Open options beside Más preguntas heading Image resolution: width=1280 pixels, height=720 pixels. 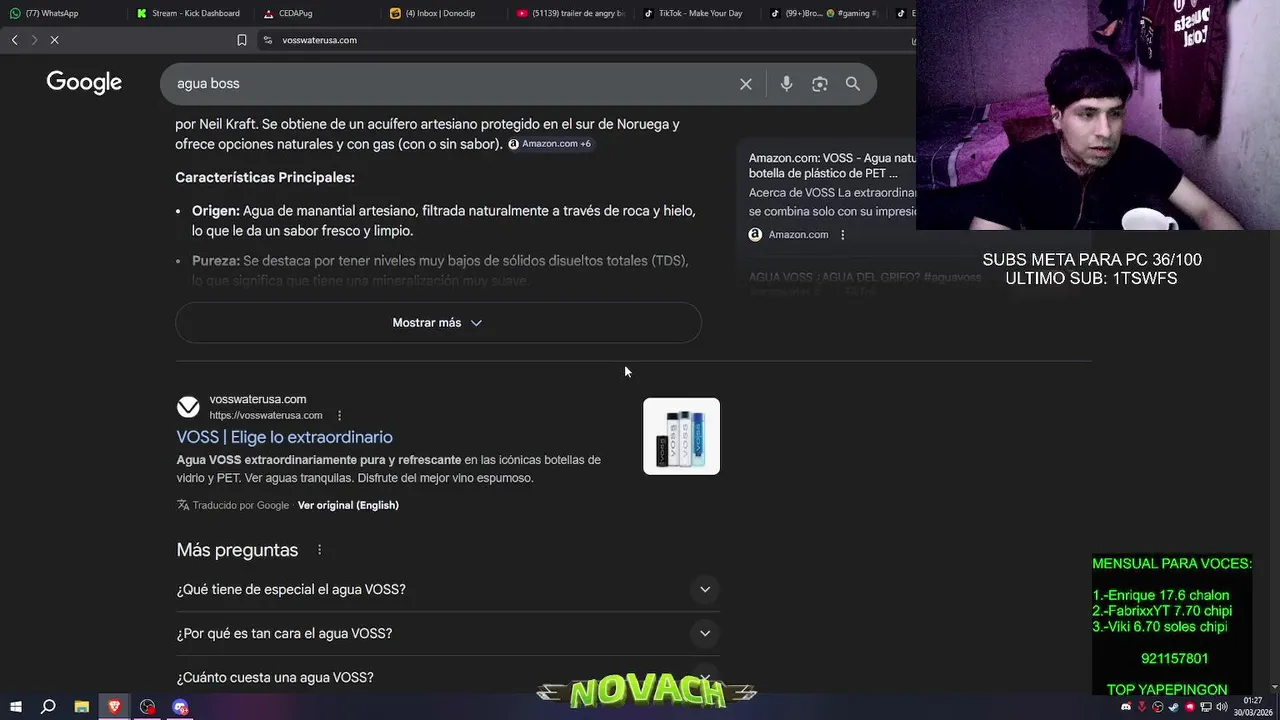[320, 550]
